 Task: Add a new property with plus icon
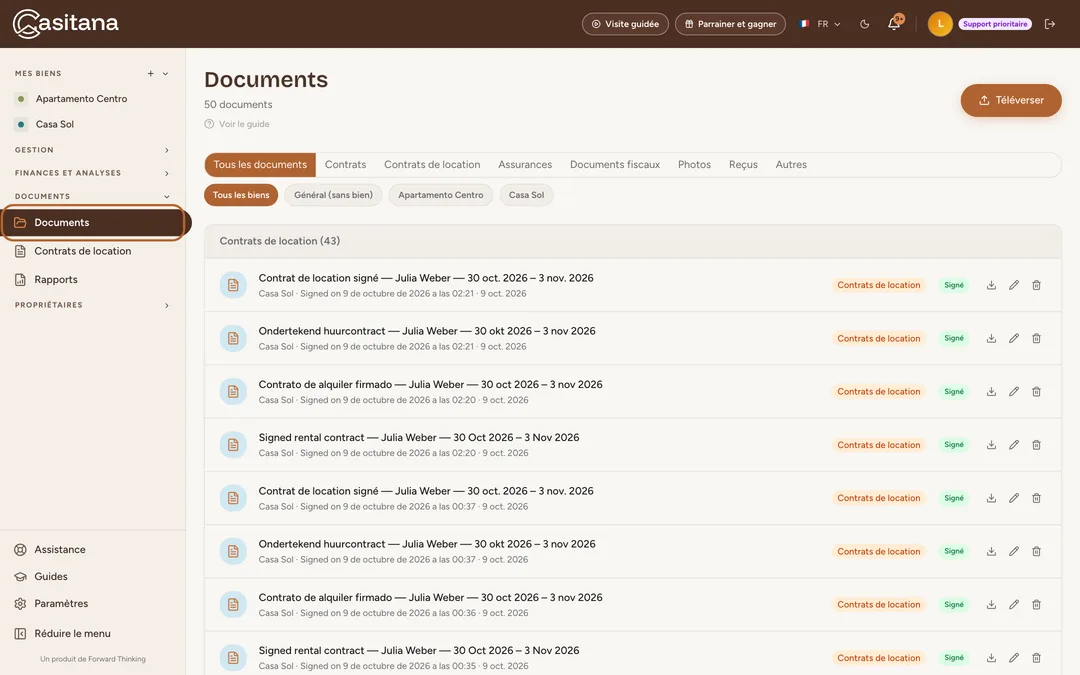click(x=150, y=74)
